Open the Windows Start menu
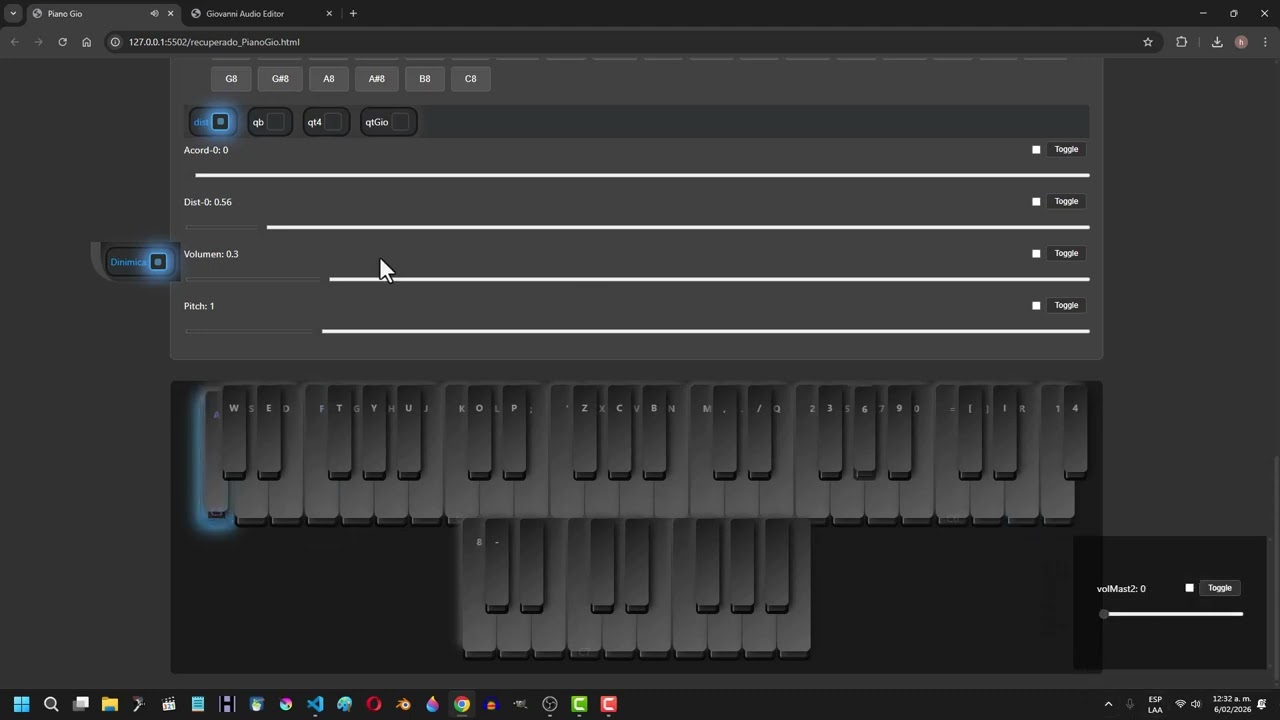The height and width of the screenshot is (720, 1280). [x=21, y=704]
